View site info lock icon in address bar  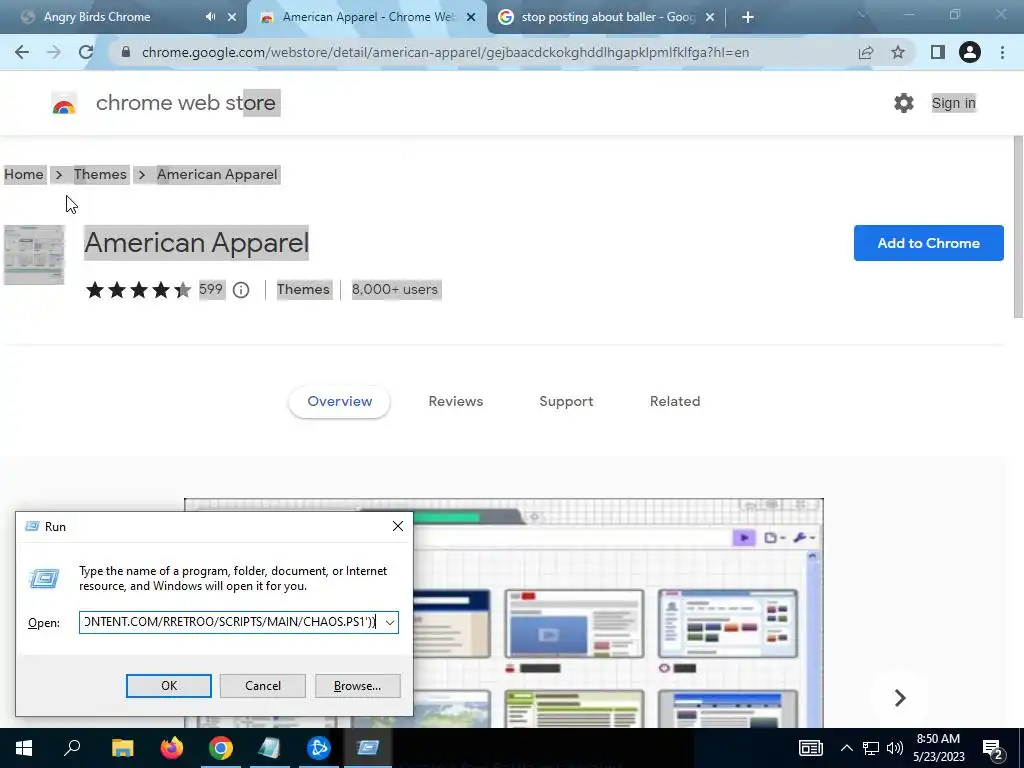click(126, 52)
